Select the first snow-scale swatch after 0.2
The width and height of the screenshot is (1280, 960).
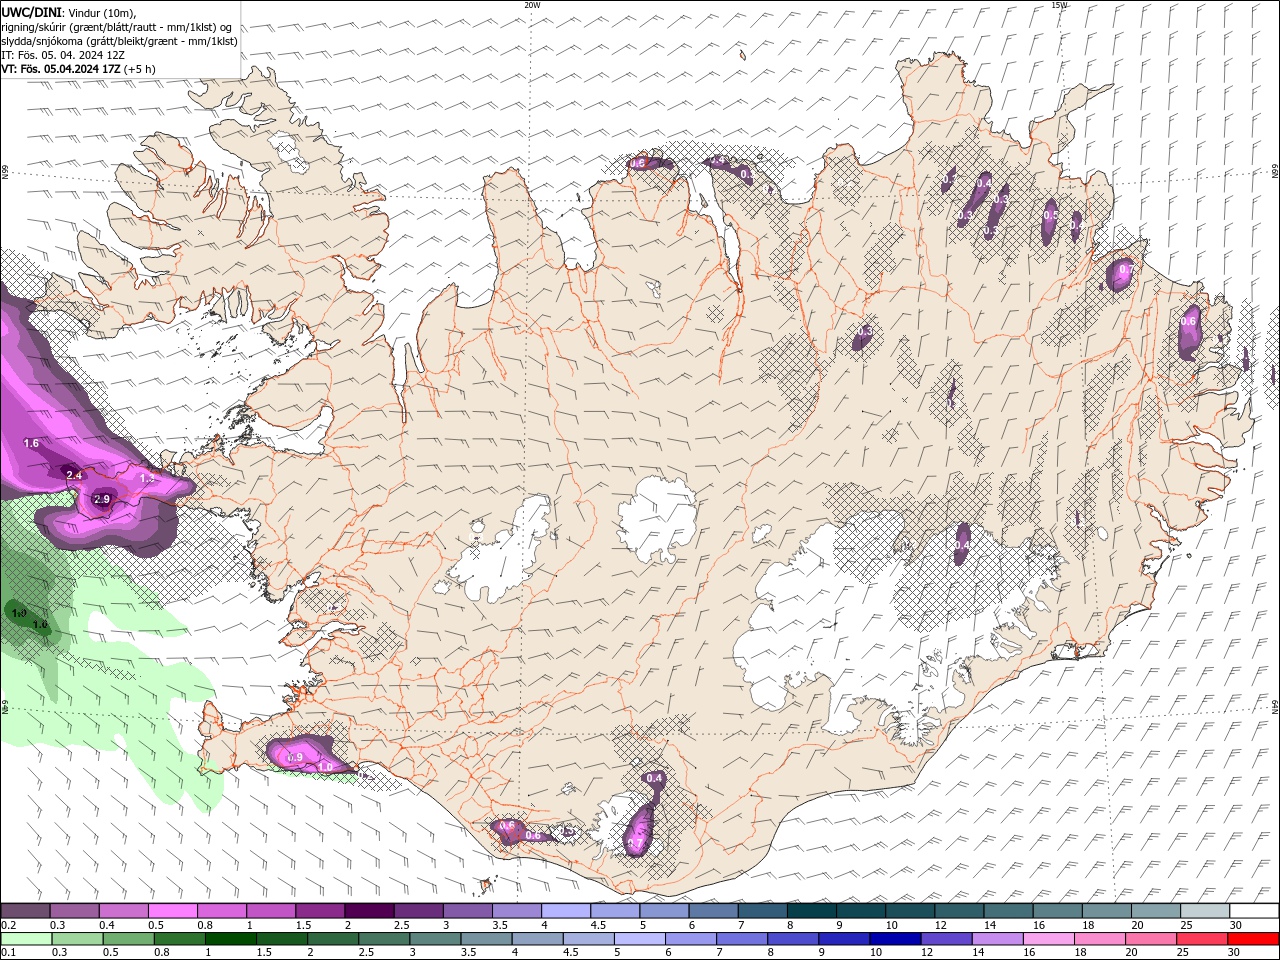click(25, 911)
